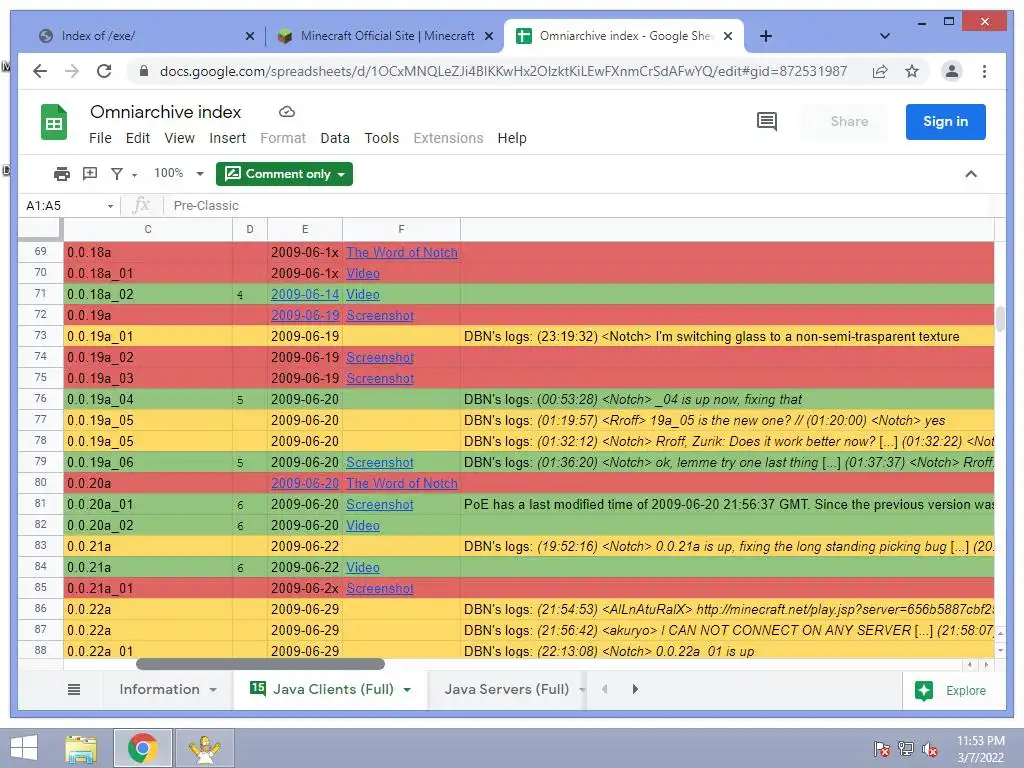Collapse the menus with the up chevron
The width and height of the screenshot is (1024, 768).
tap(971, 174)
